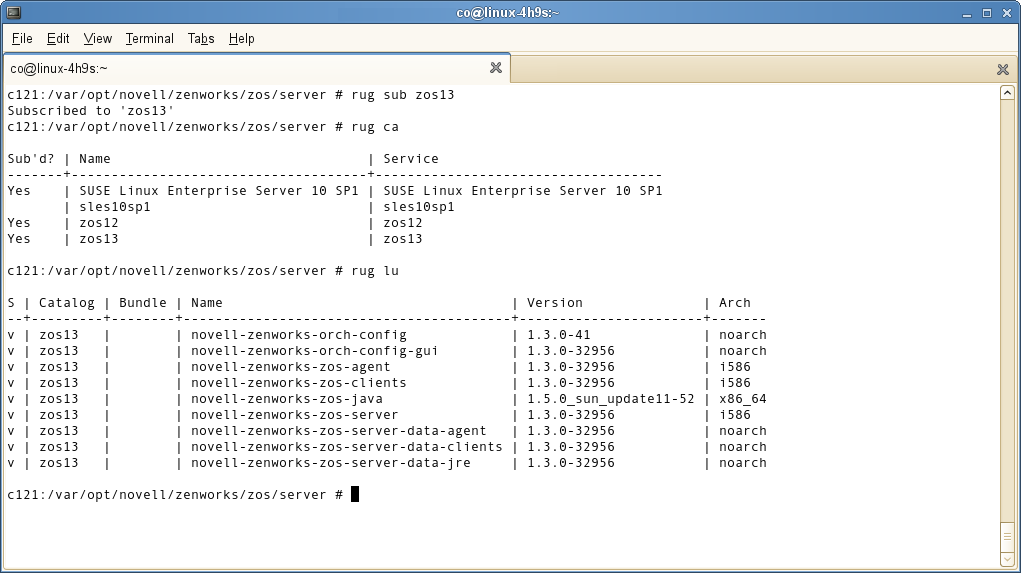Click 'novell-zenworks-zos-java' package name
The width and height of the screenshot is (1021, 573).
[x=287, y=398]
